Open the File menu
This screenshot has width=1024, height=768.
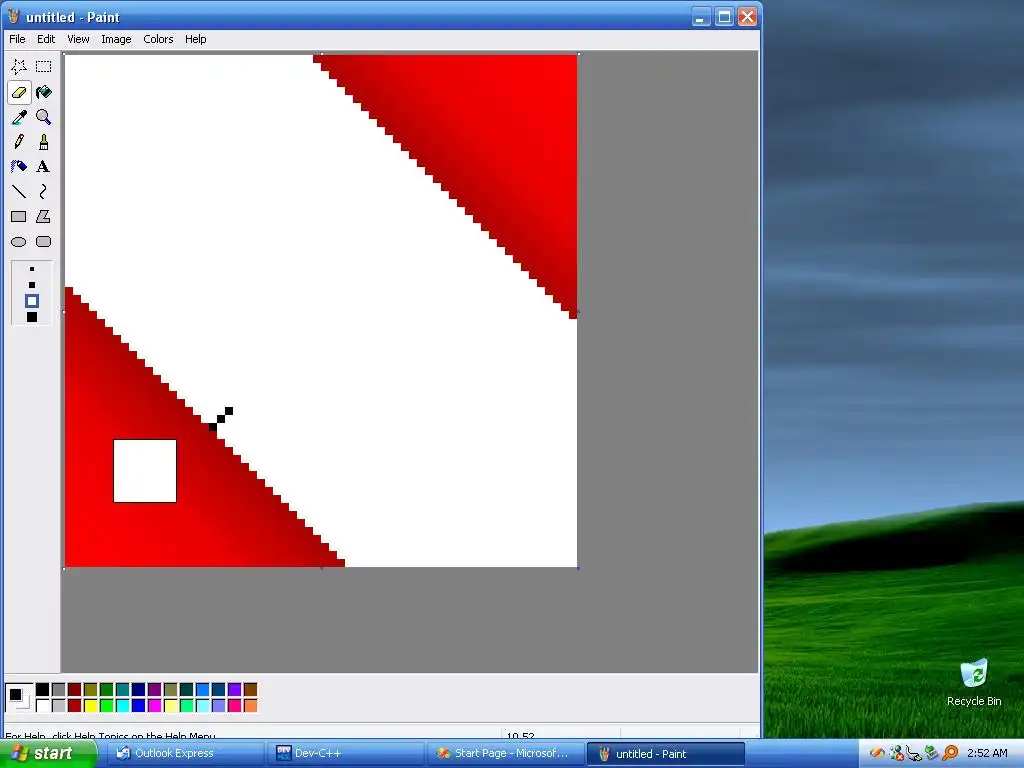coord(17,39)
